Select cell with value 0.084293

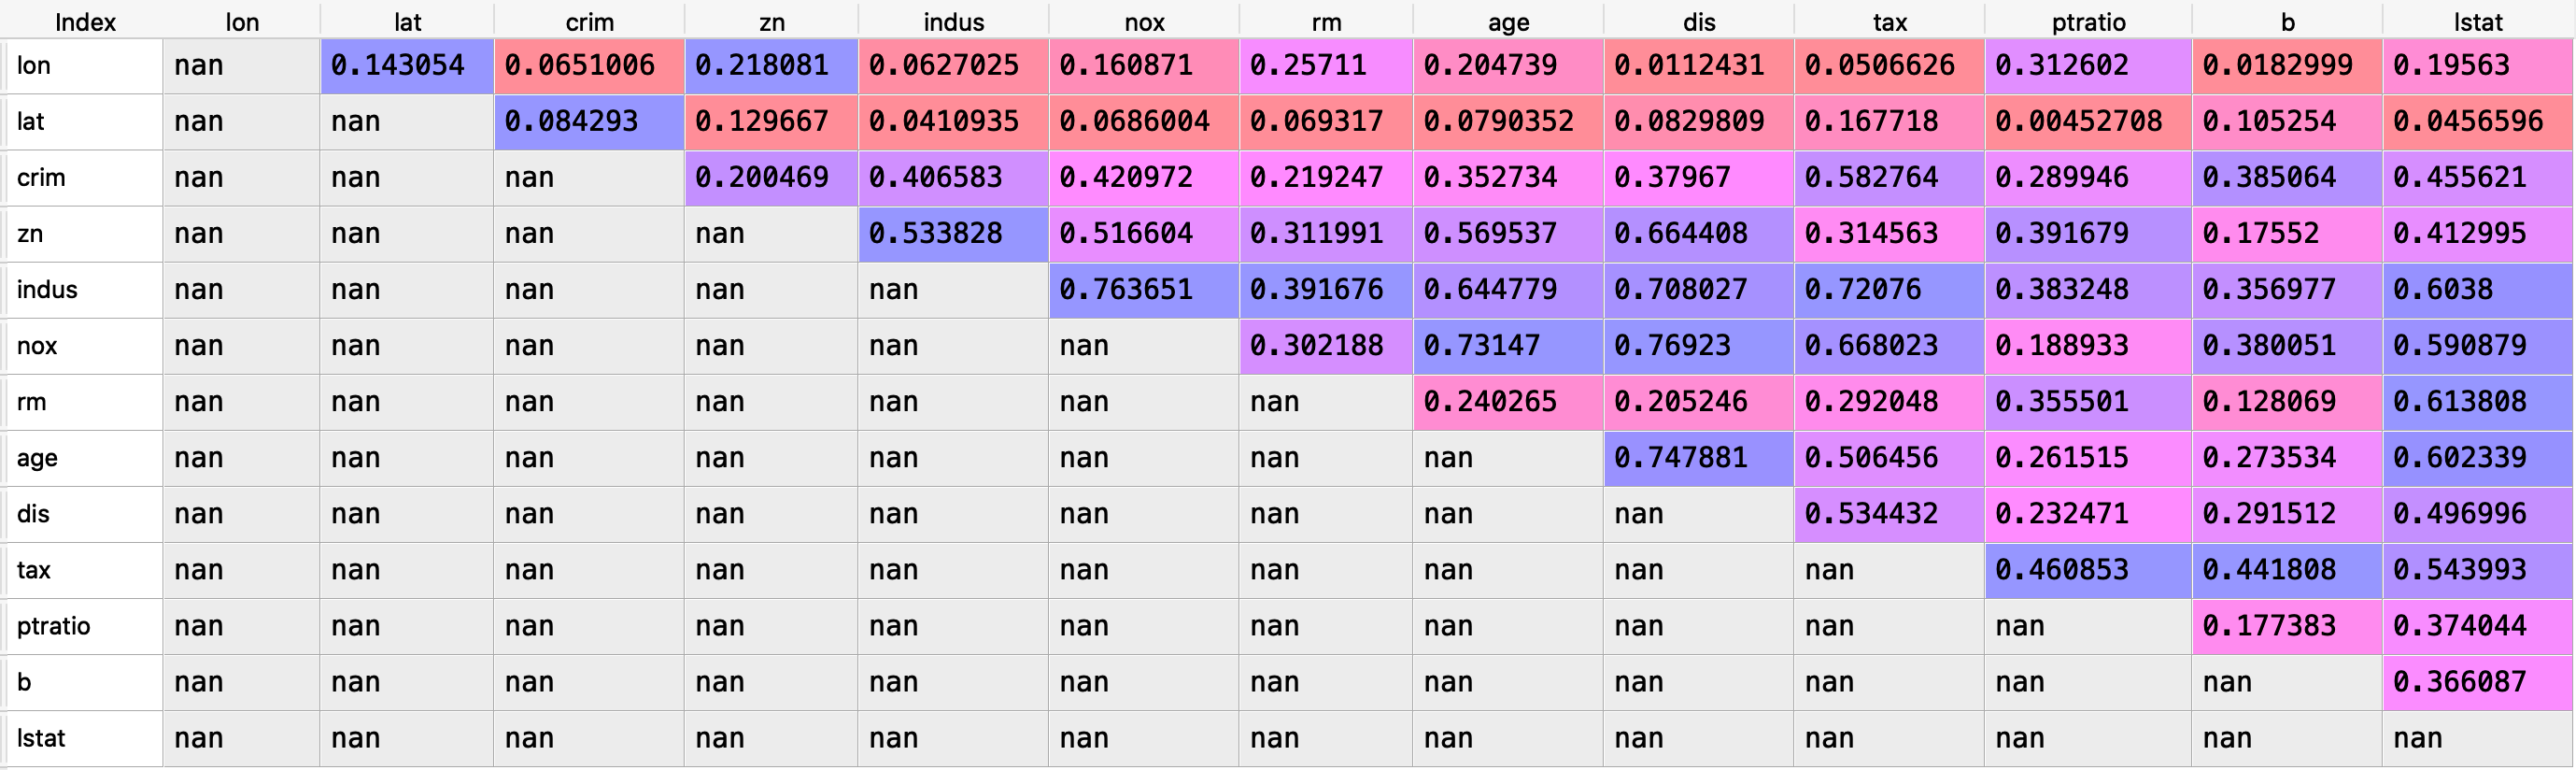tap(589, 122)
